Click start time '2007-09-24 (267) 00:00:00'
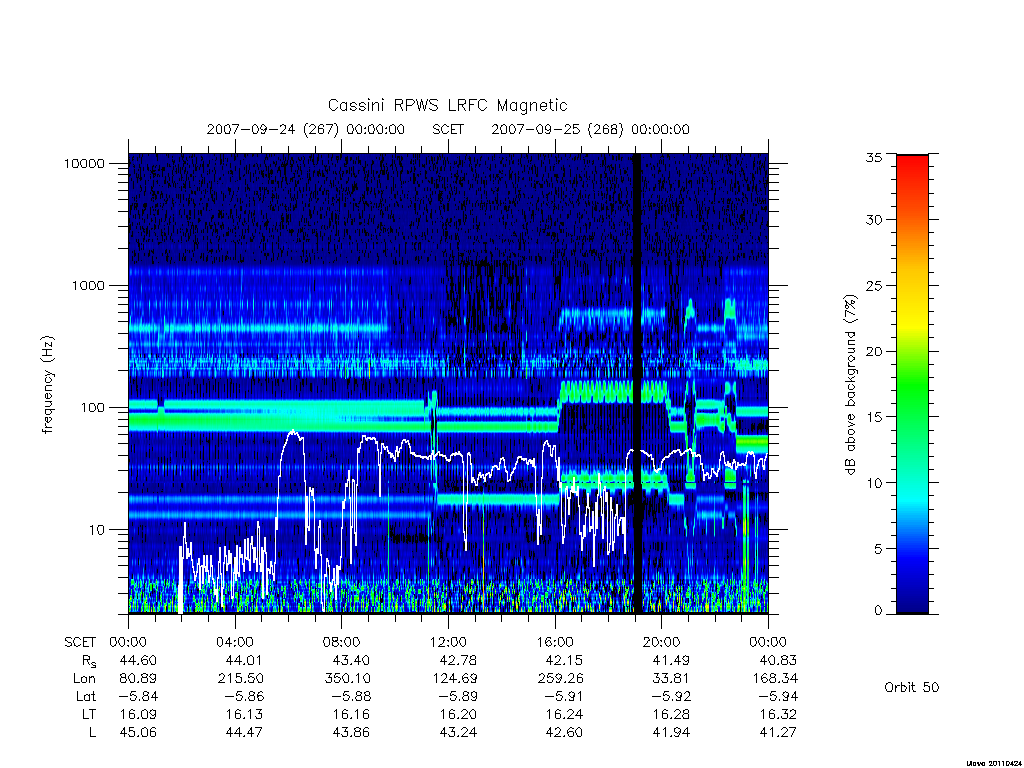The height and width of the screenshot is (768, 1024). pyautogui.click(x=306, y=129)
